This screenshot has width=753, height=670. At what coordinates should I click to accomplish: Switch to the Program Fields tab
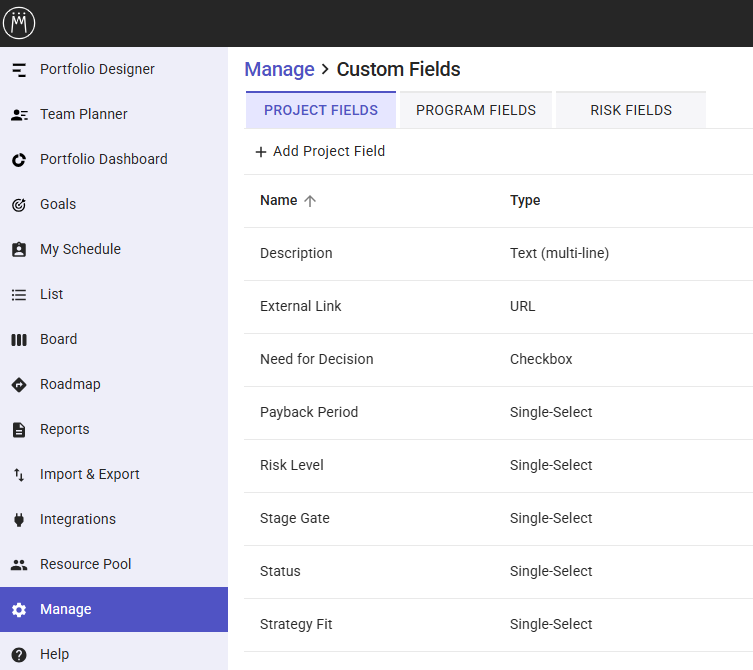tap(475, 110)
